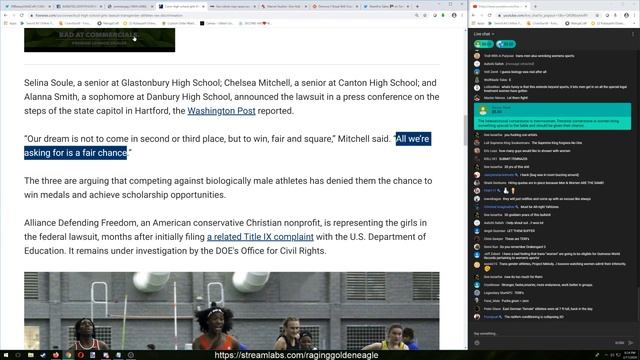Open zoom magnifier icon in left address bar

point(416,15)
